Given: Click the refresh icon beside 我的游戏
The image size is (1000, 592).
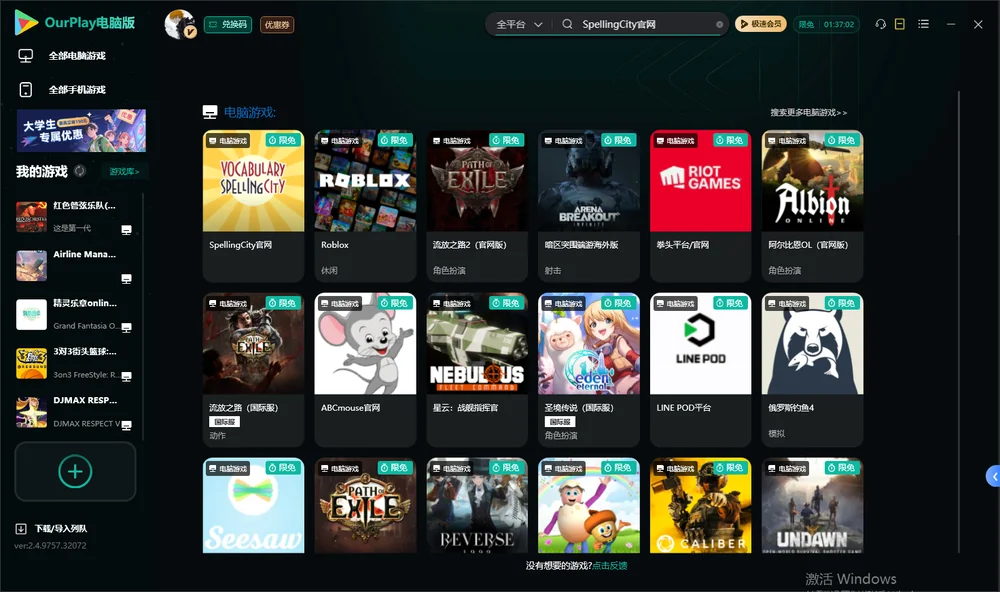Looking at the screenshot, I should tap(80, 171).
